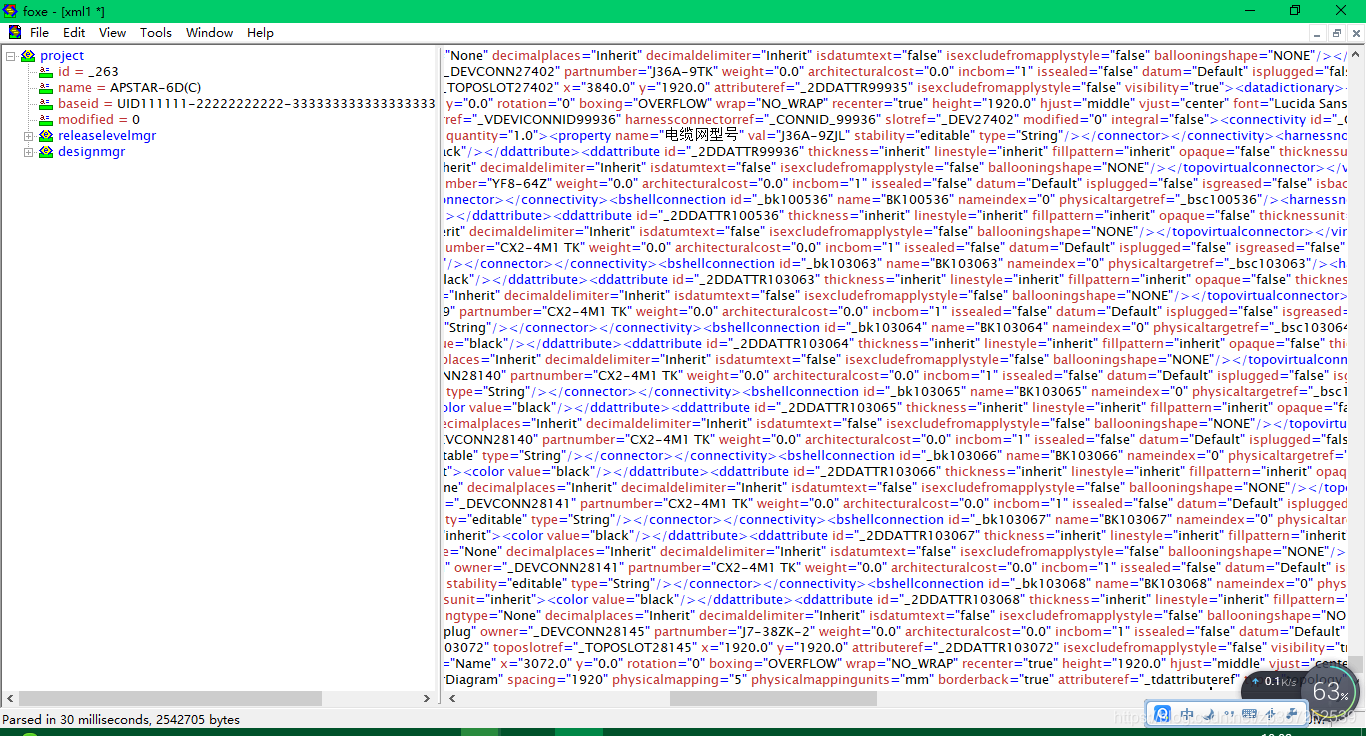The width and height of the screenshot is (1366, 736).
Task: Expand the releaselevelmgr node
Action: tap(28, 135)
